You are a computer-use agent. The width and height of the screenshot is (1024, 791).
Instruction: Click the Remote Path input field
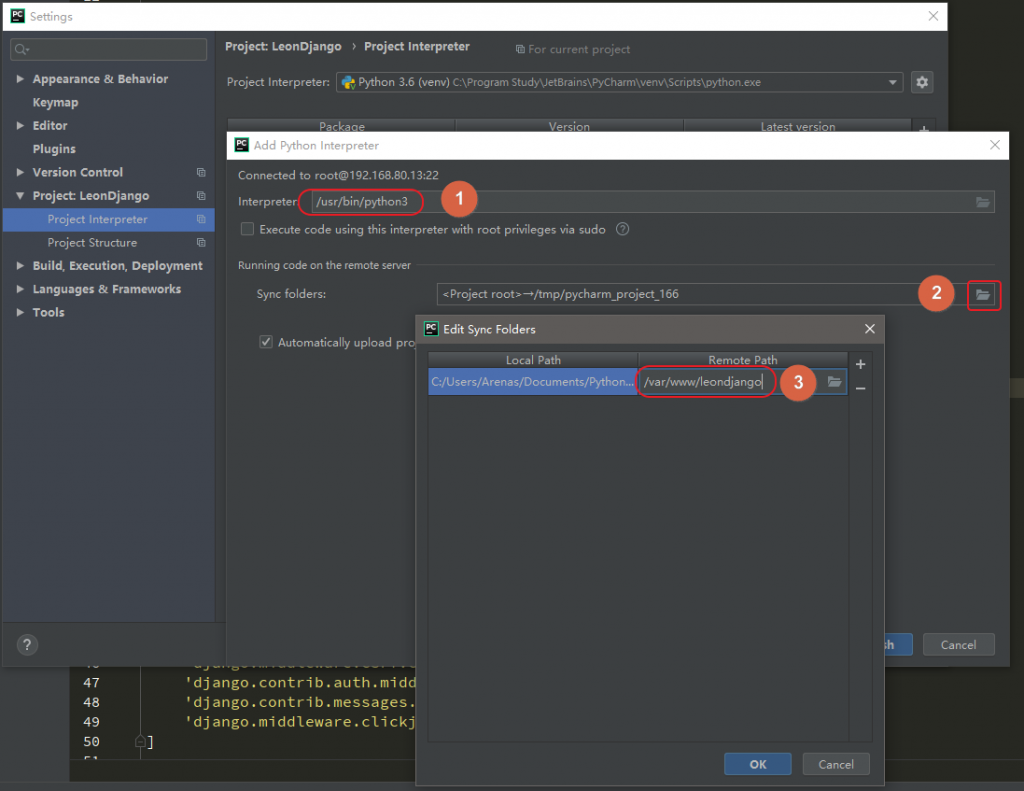point(705,382)
